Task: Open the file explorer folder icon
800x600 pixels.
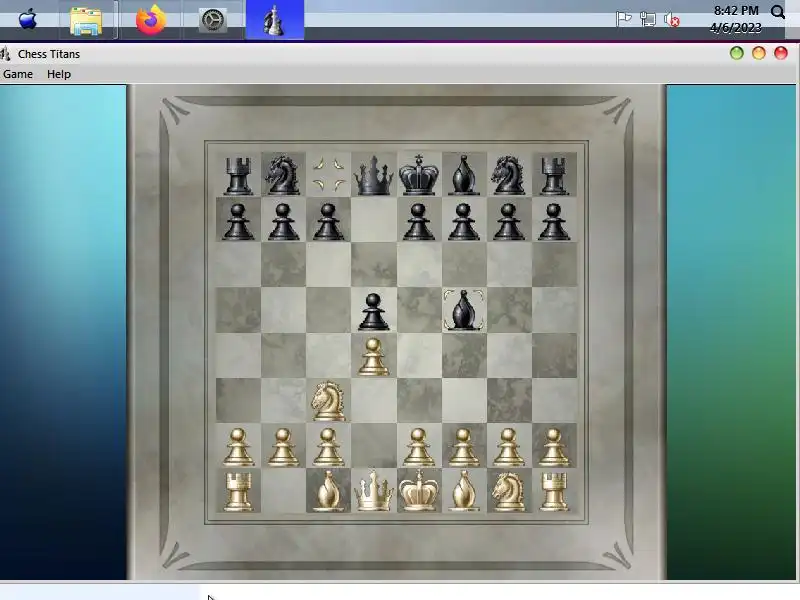Action: coord(86,20)
